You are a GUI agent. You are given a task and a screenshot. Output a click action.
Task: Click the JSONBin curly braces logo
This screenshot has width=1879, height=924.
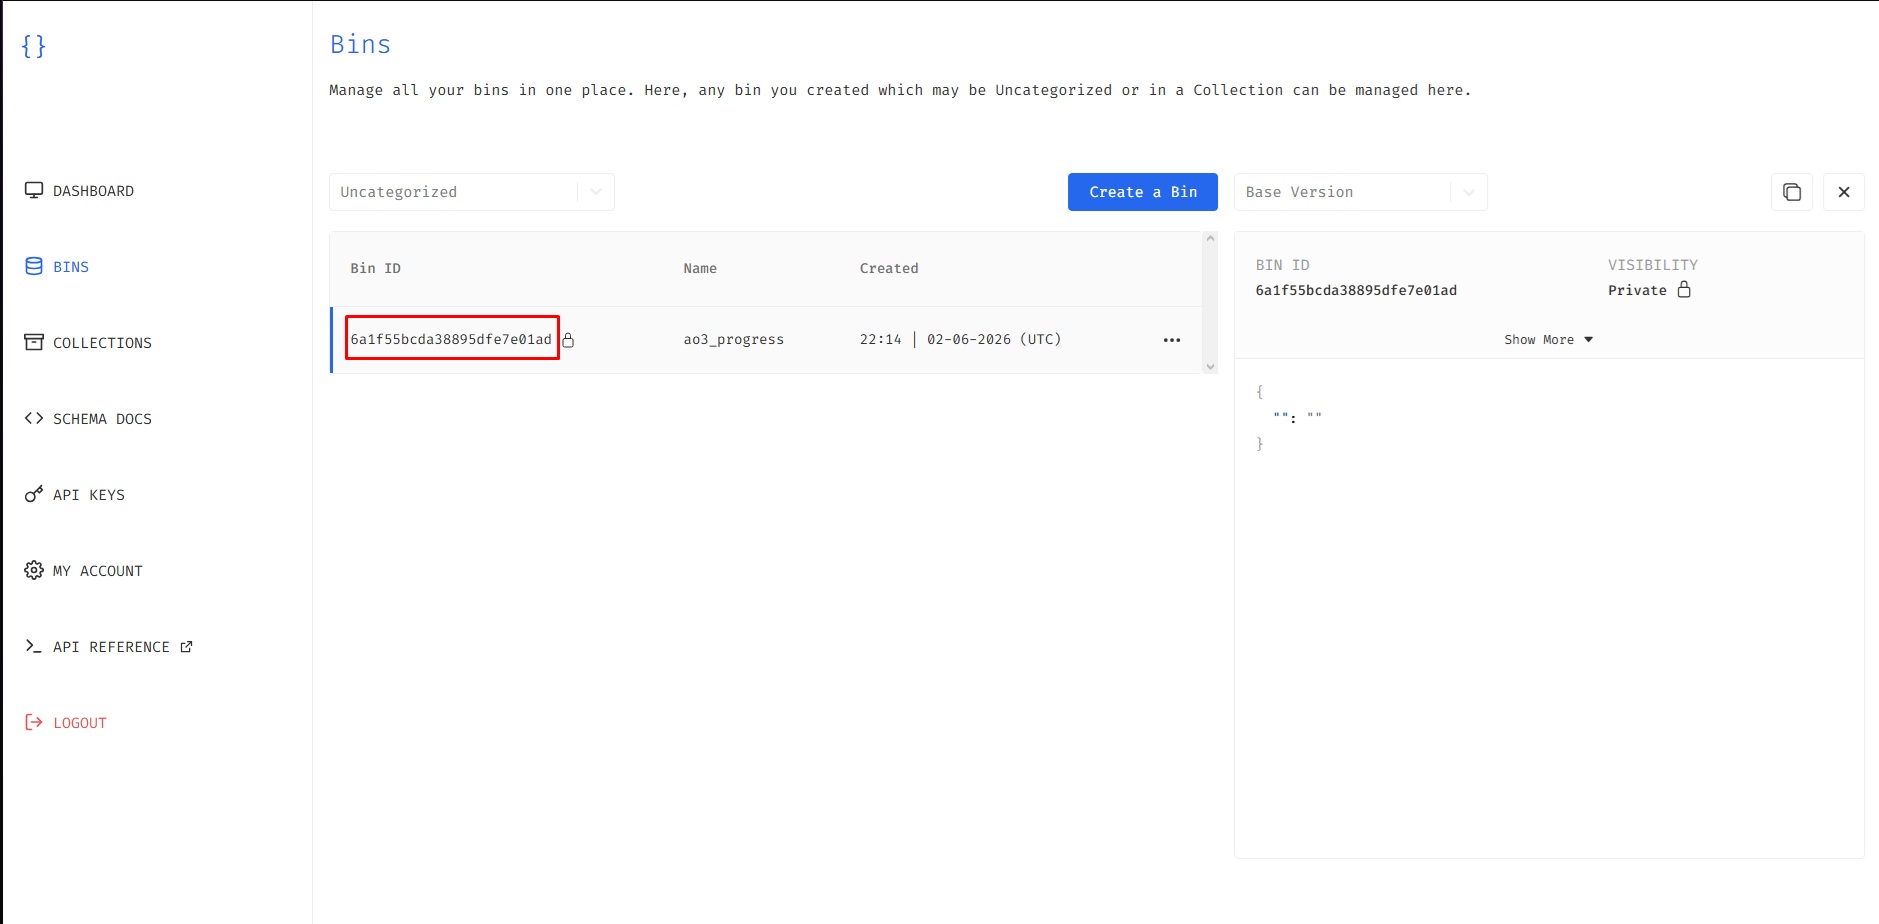point(33,46)
